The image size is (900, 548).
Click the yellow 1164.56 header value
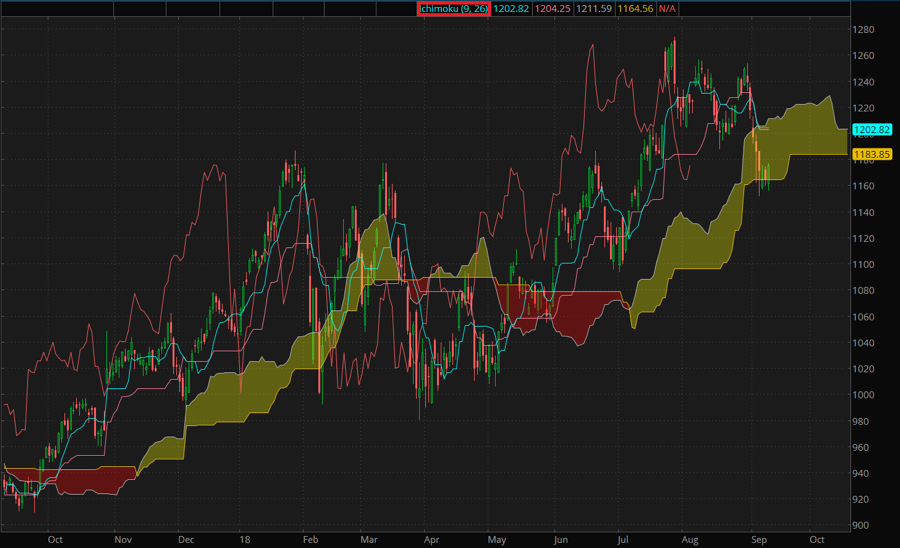633,8
